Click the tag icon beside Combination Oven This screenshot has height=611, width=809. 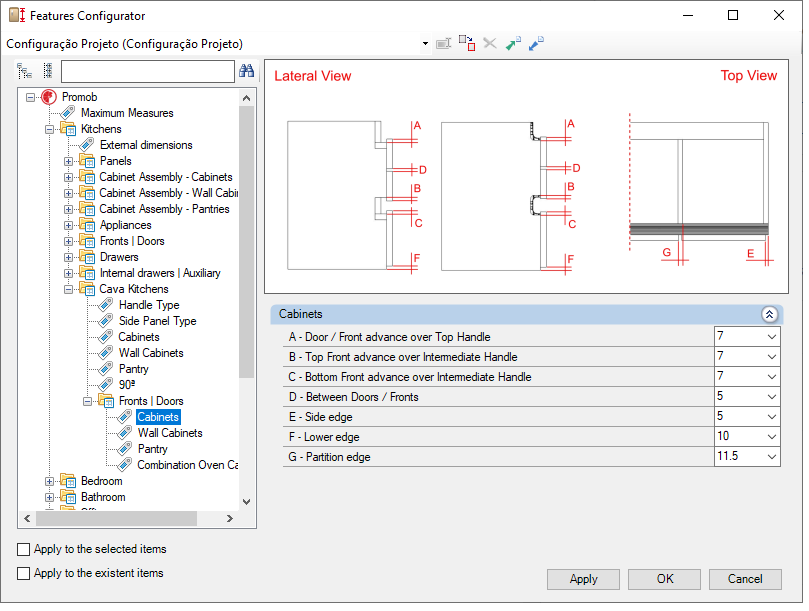(x=124, y=464)
